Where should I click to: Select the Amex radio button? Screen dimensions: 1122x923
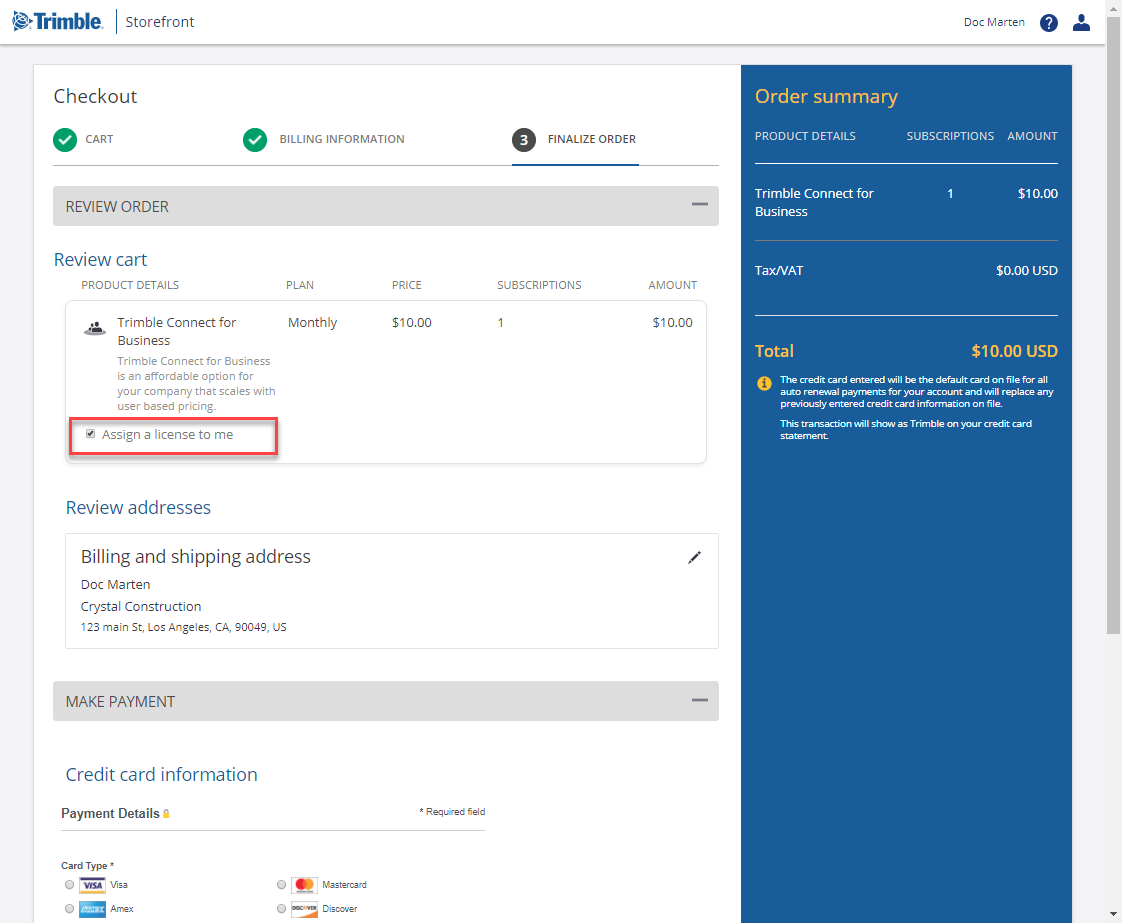[69, 909]
